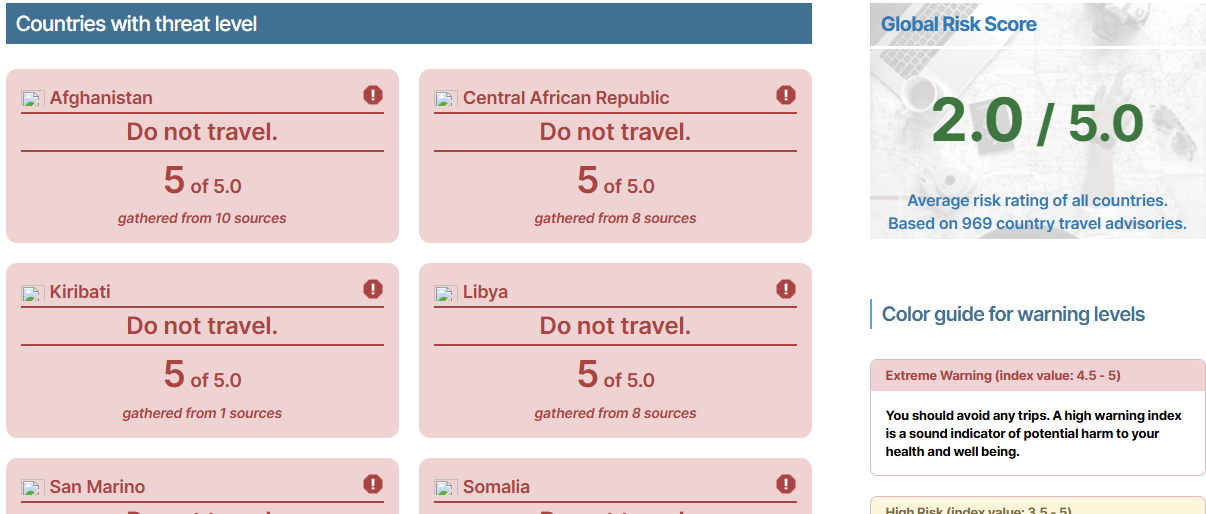Screen dimensions: 1206x514
Task: Click the Global Risk Score heading
Action: [x=959, y=24]
